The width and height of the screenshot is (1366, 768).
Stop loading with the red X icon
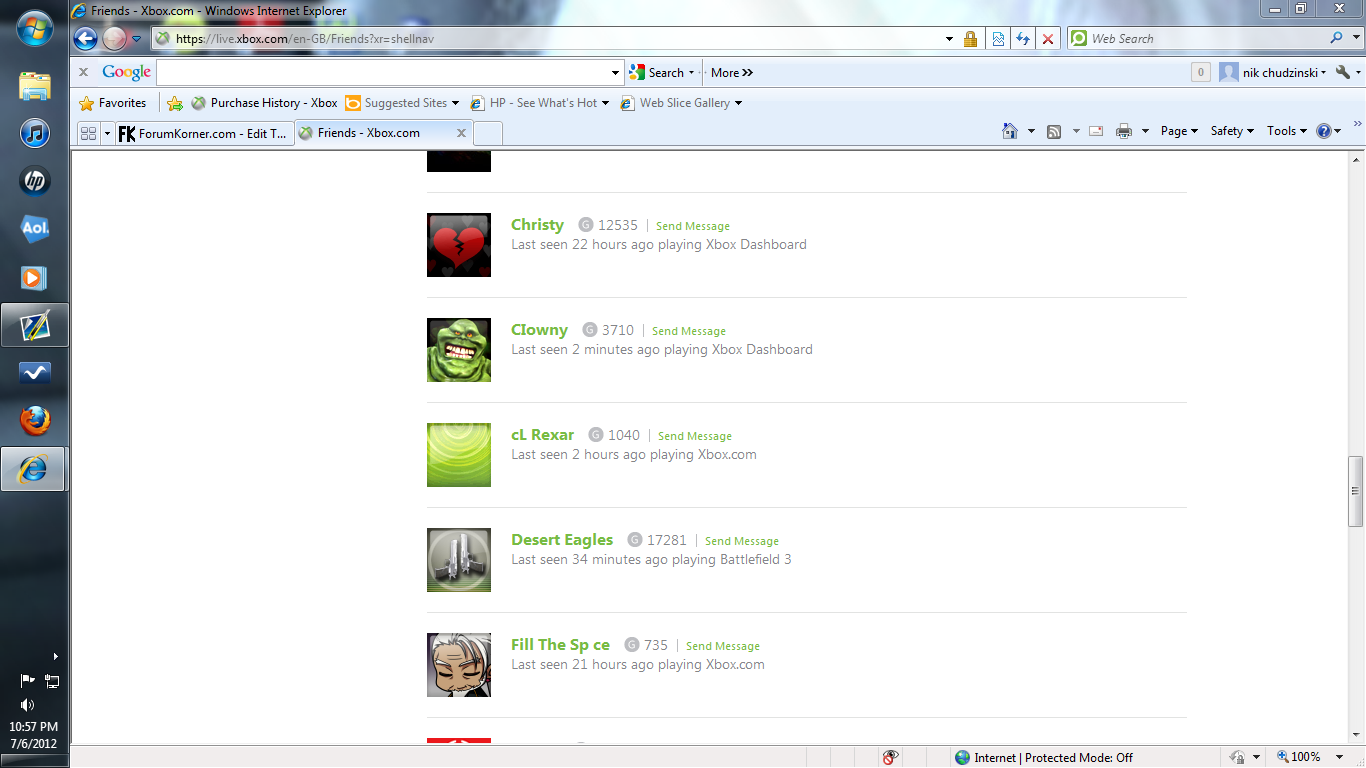click(x=1047, y=39)
